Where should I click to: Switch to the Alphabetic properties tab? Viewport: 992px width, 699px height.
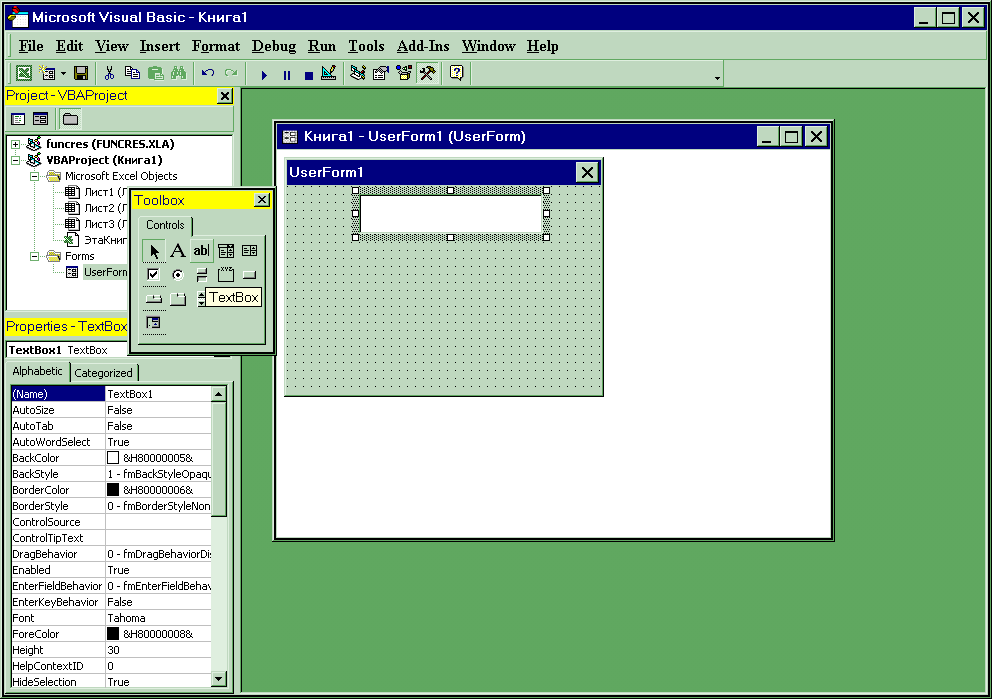point(37,371)
